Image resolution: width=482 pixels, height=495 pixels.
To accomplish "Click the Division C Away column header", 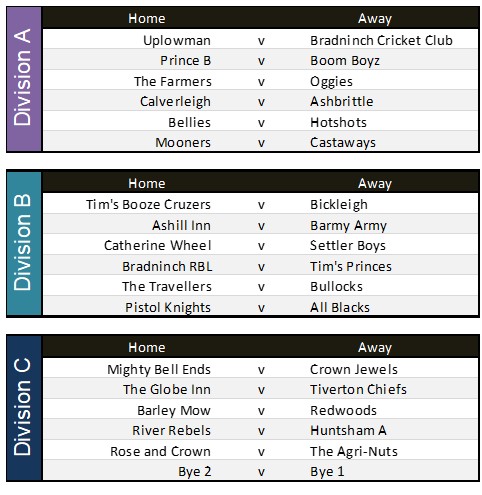I will pos(375,348).
